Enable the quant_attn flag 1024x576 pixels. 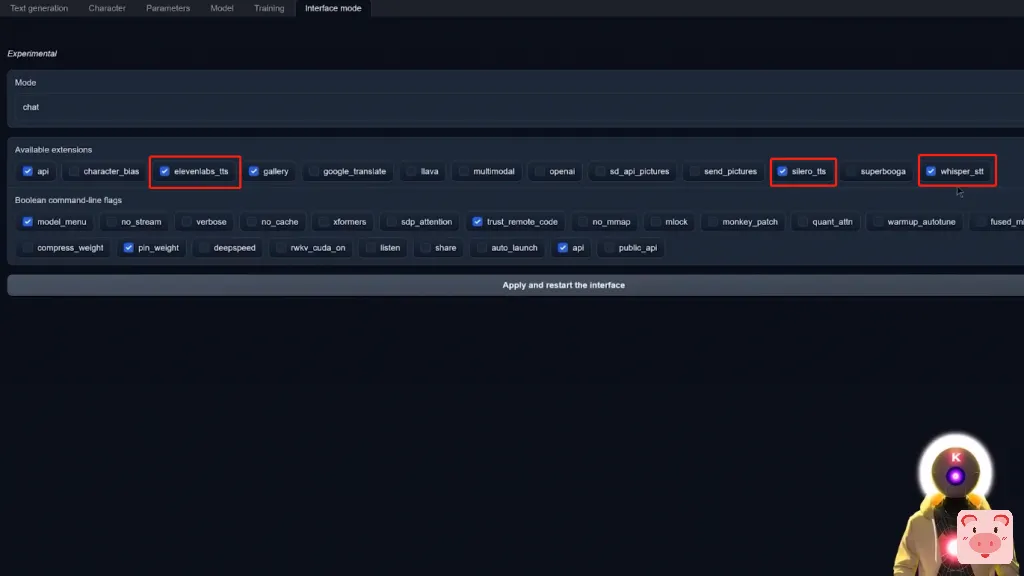[x=803, y=222]
